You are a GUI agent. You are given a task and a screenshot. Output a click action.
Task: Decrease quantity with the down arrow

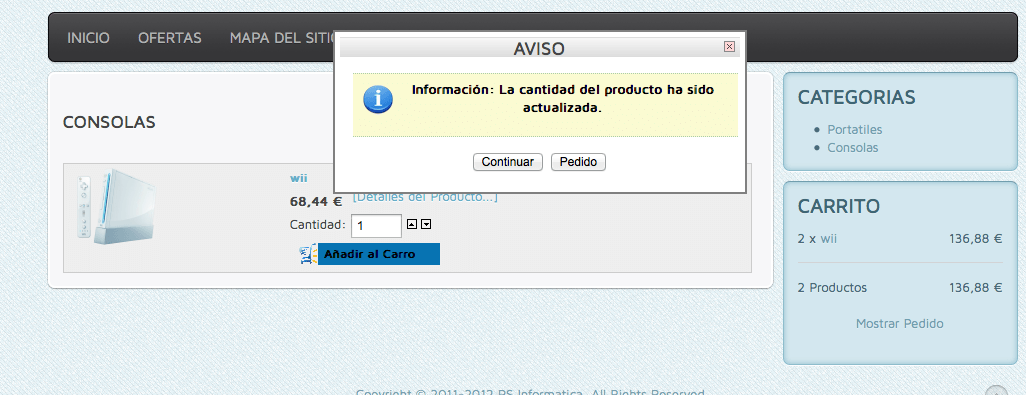coord(426,224)
